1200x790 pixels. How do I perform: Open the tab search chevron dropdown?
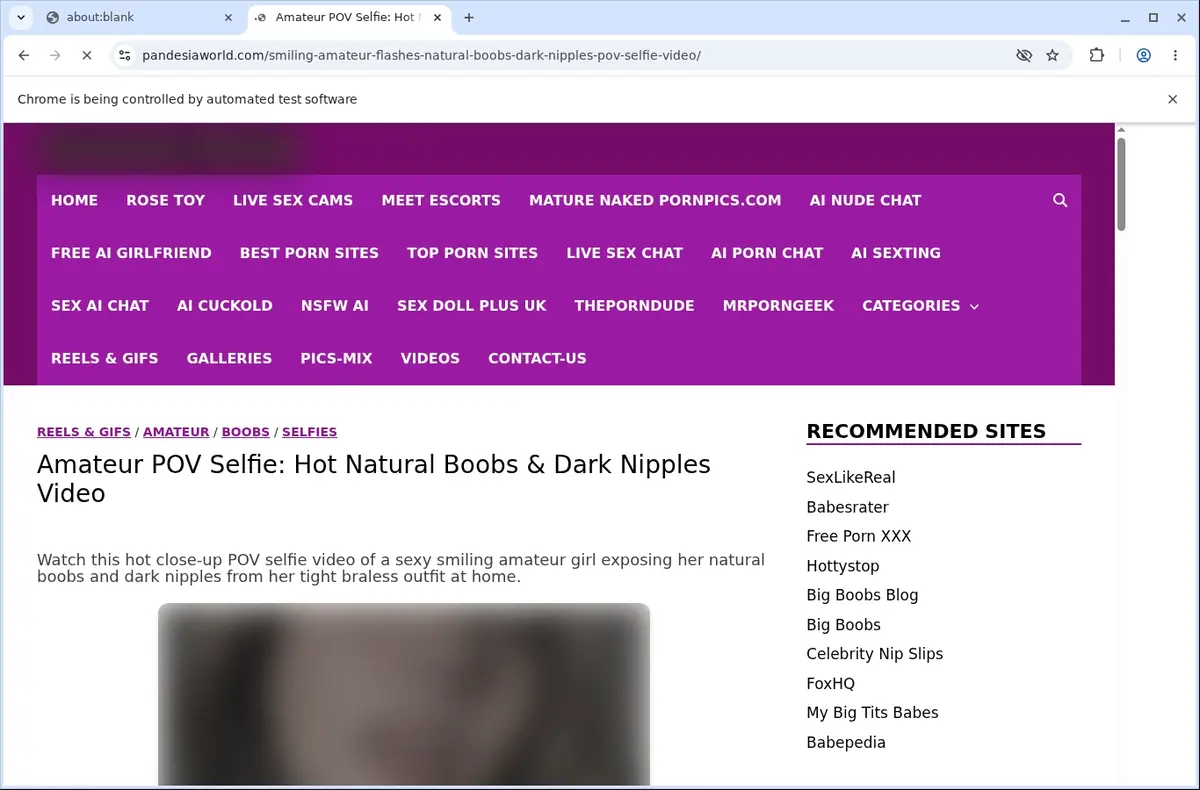[x=20, y=17]
